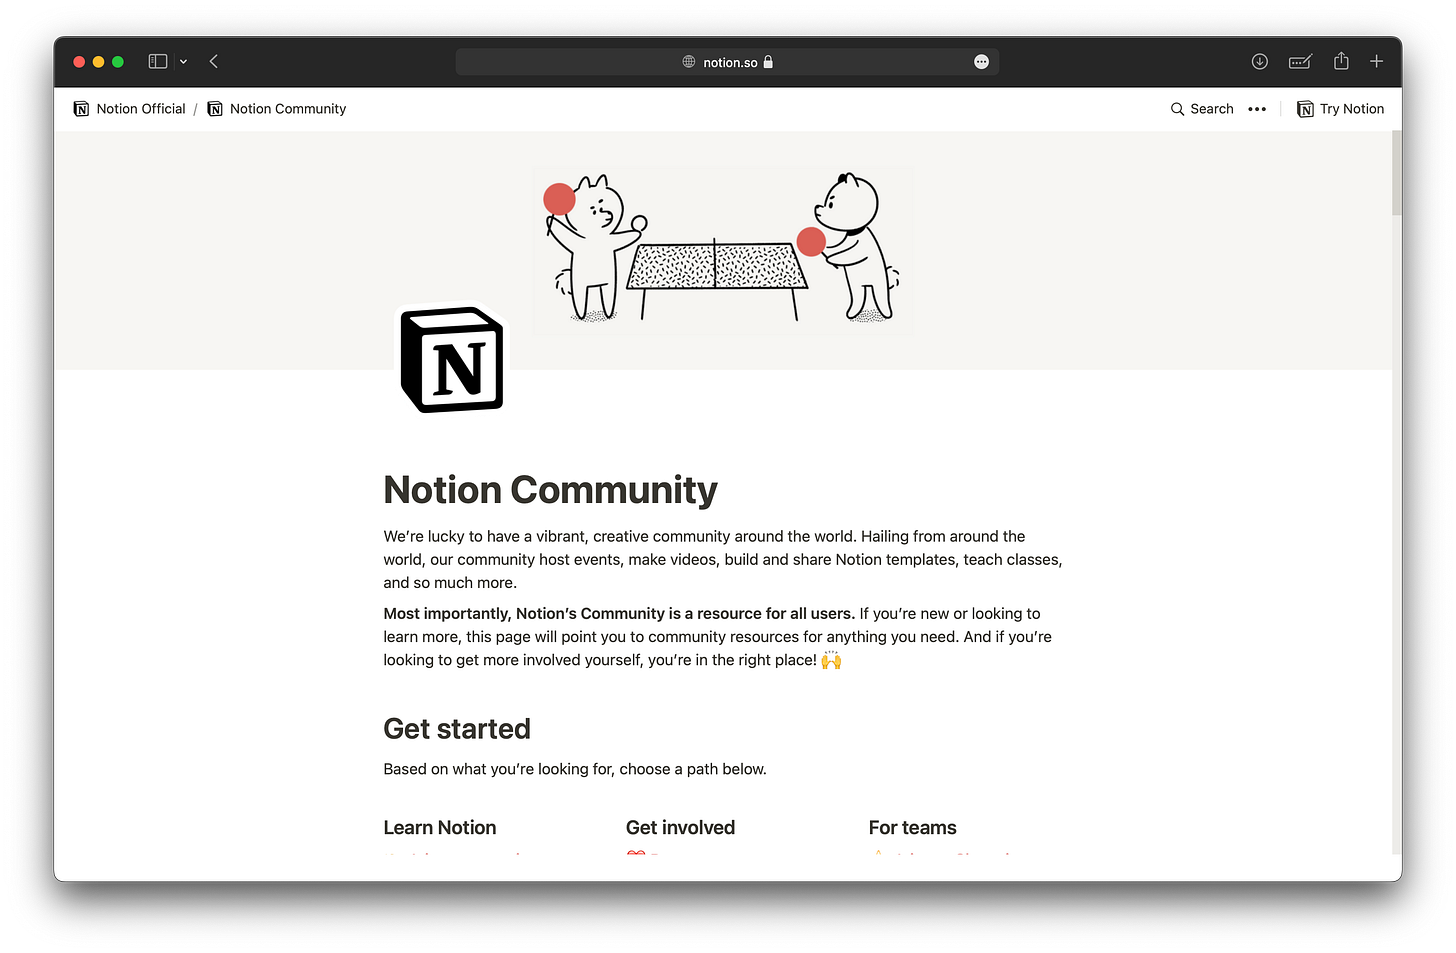The width and height of the screenshot is (1456, 953).
Task: Click text 'Based on what you're looking for'
Action: 498,769
